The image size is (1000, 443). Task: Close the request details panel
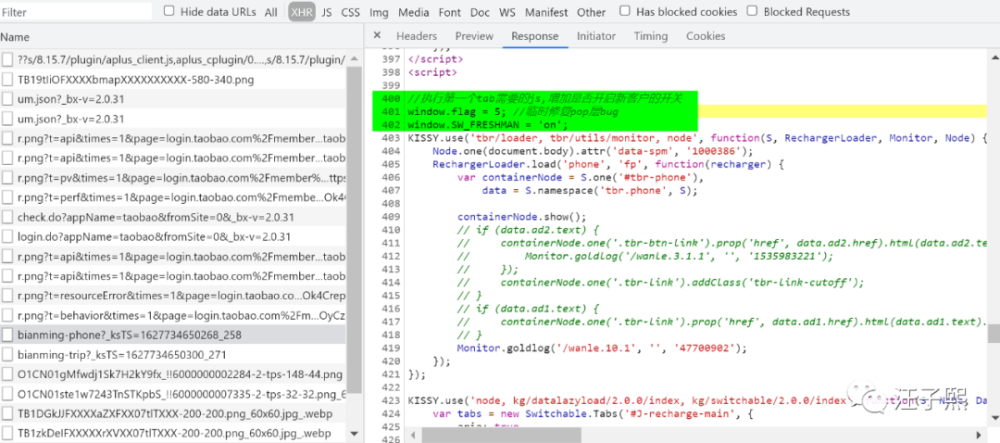click(377, 36)
